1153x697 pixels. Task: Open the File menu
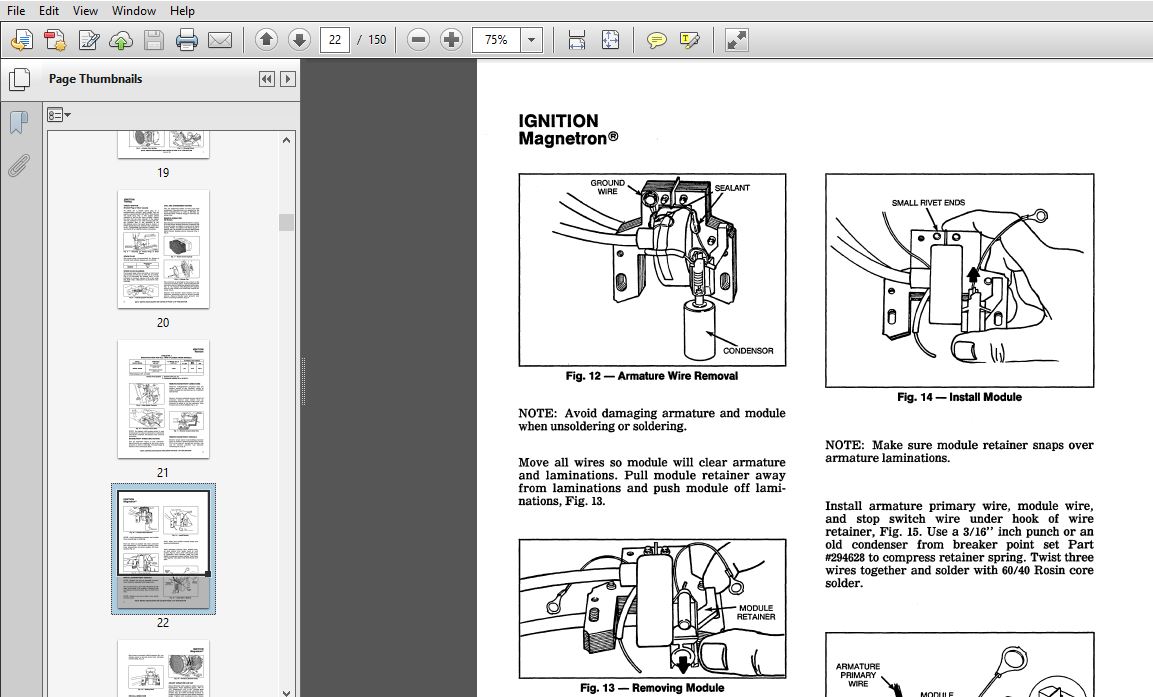[15, 10]
